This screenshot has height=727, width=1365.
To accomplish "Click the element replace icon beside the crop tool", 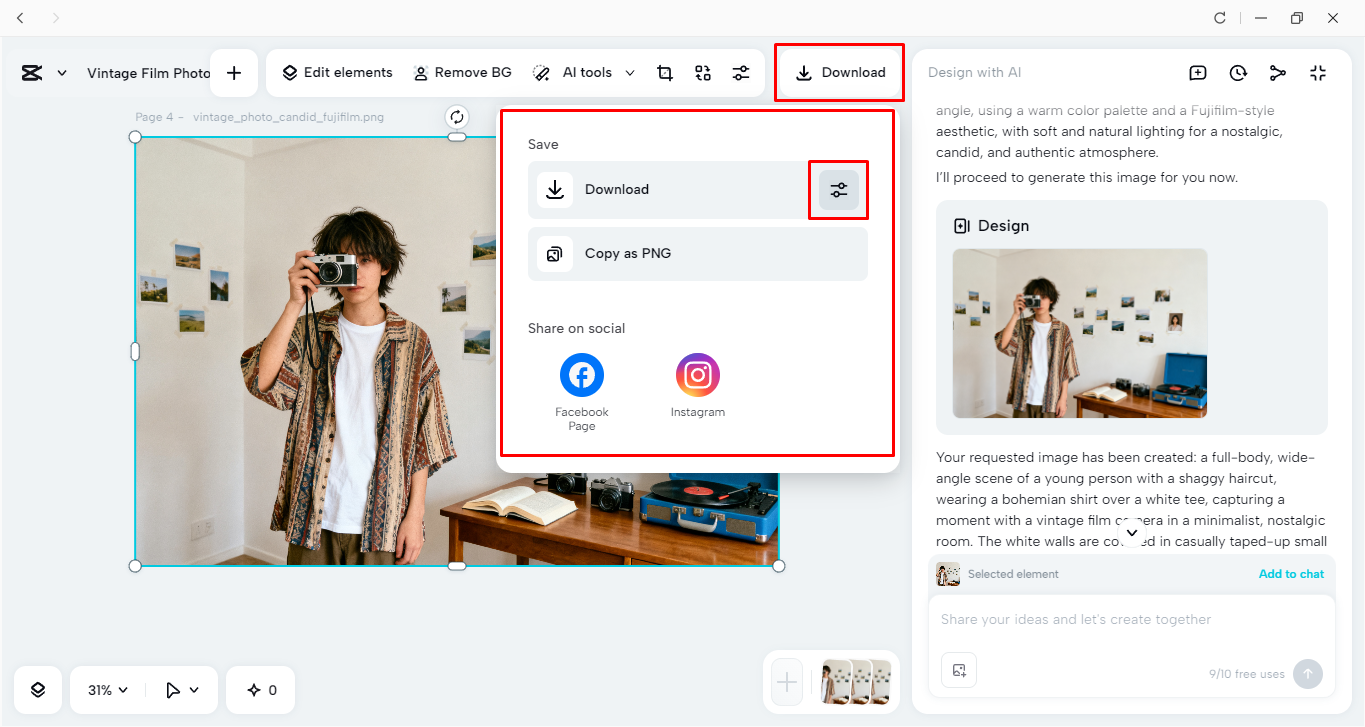I will pos(702,72).
